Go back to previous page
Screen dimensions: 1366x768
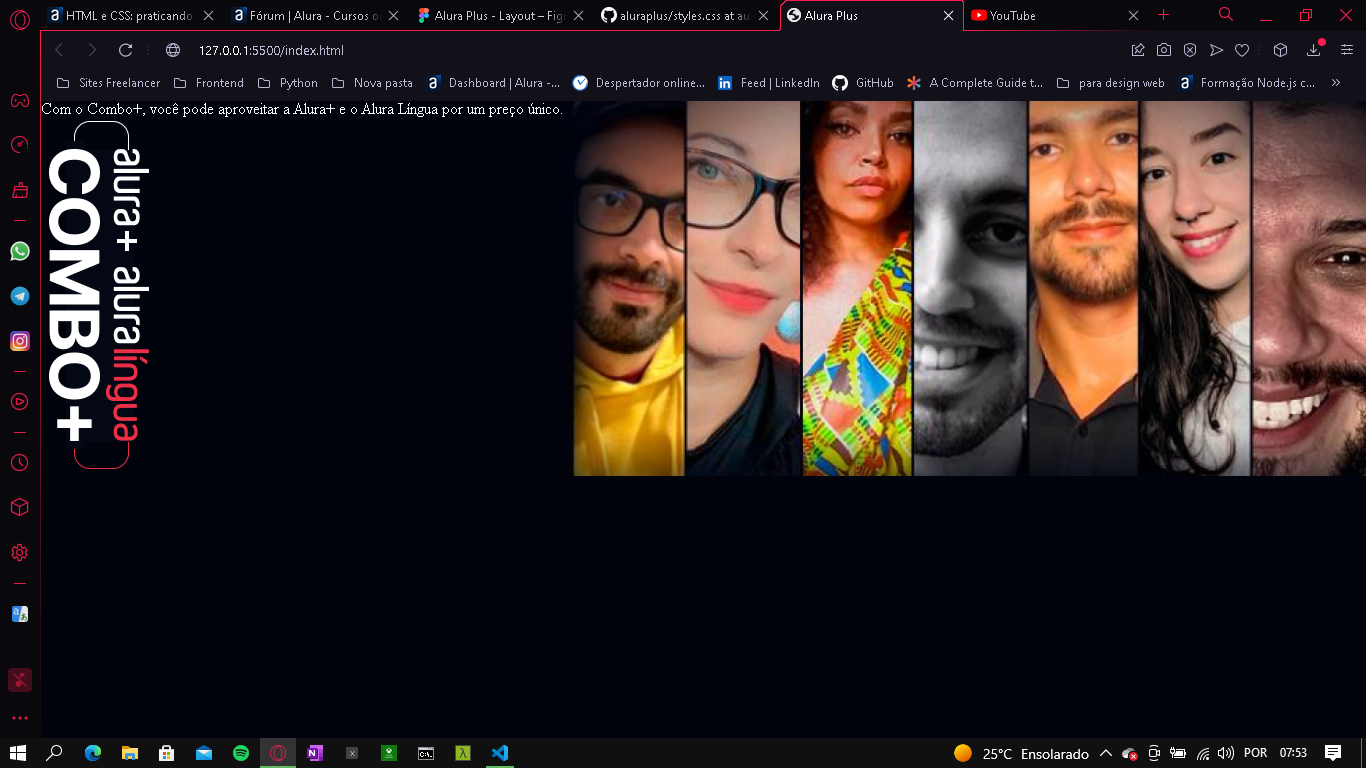pos(59,50)
